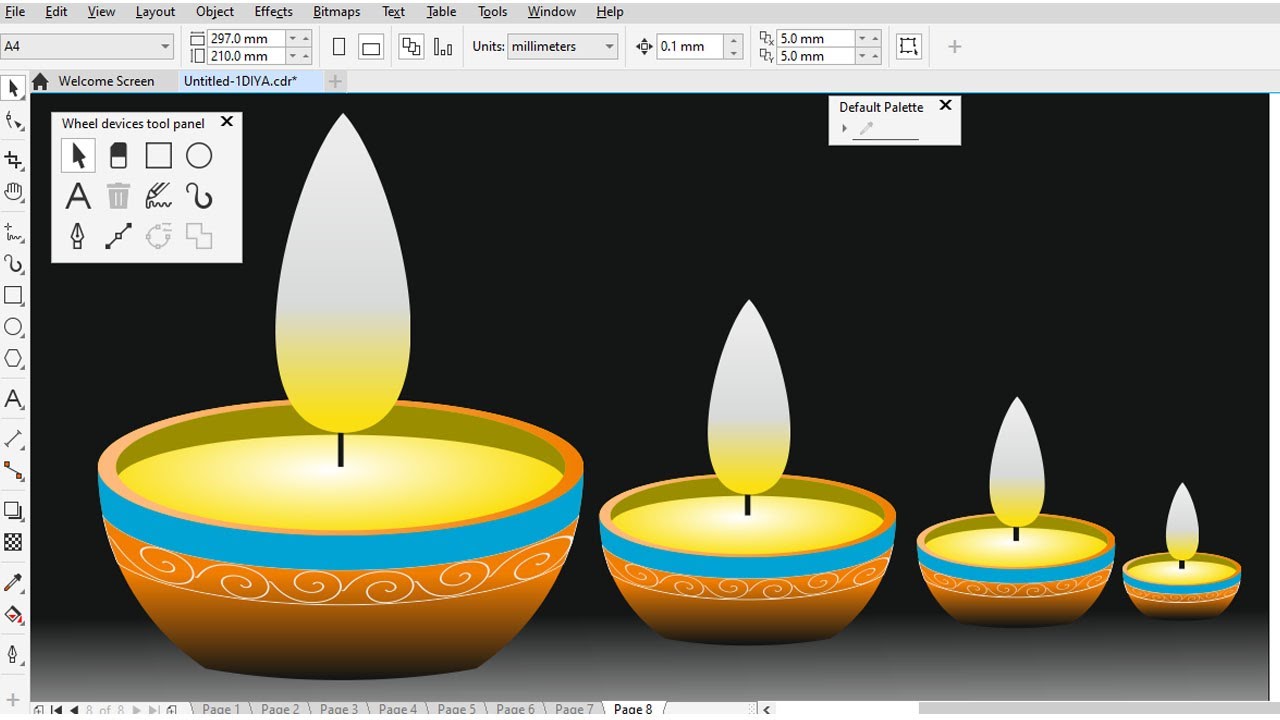Click the nudge distance 0.1 mm field
Screen dimensions: 1280x720
pyautogui.click(x=690, y=47)
